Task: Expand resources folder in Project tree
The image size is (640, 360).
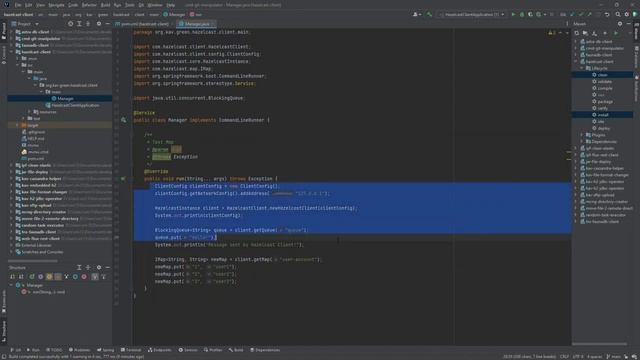Action: coord(29,112)
